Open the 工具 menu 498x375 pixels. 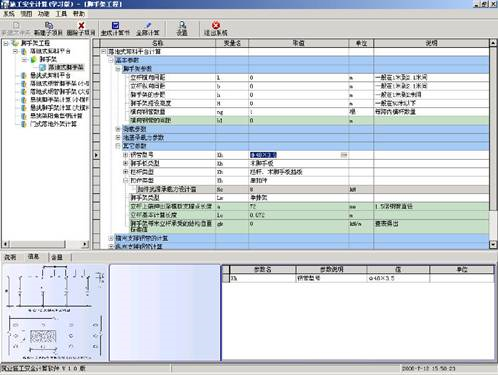tap(61, 14)
